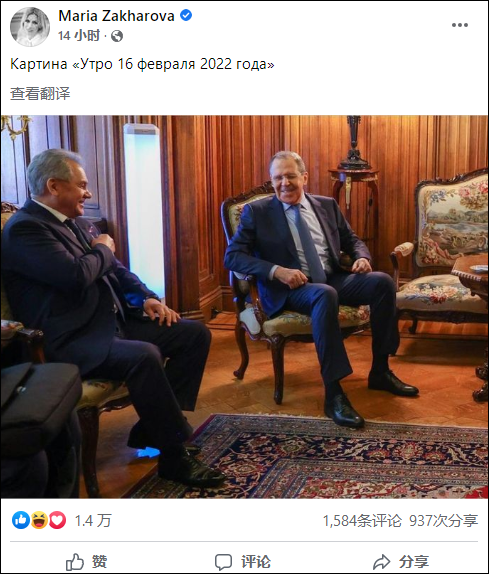Viewport: 489px width, 574px height.
Task: Click the 评论 comment button
Action: click(243, 561)
